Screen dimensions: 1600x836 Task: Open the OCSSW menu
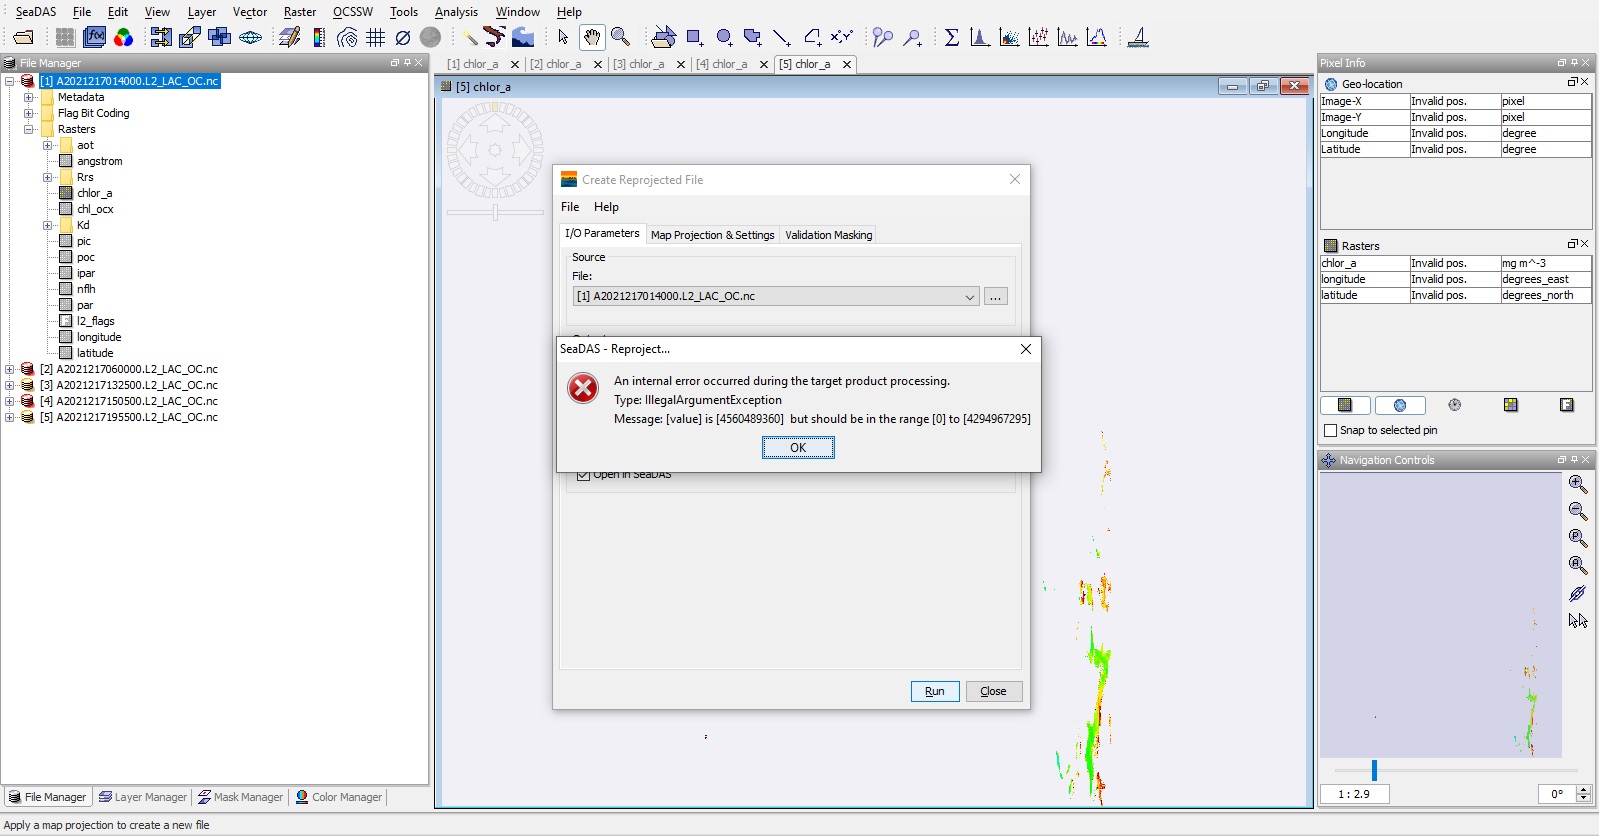(352, 12)
